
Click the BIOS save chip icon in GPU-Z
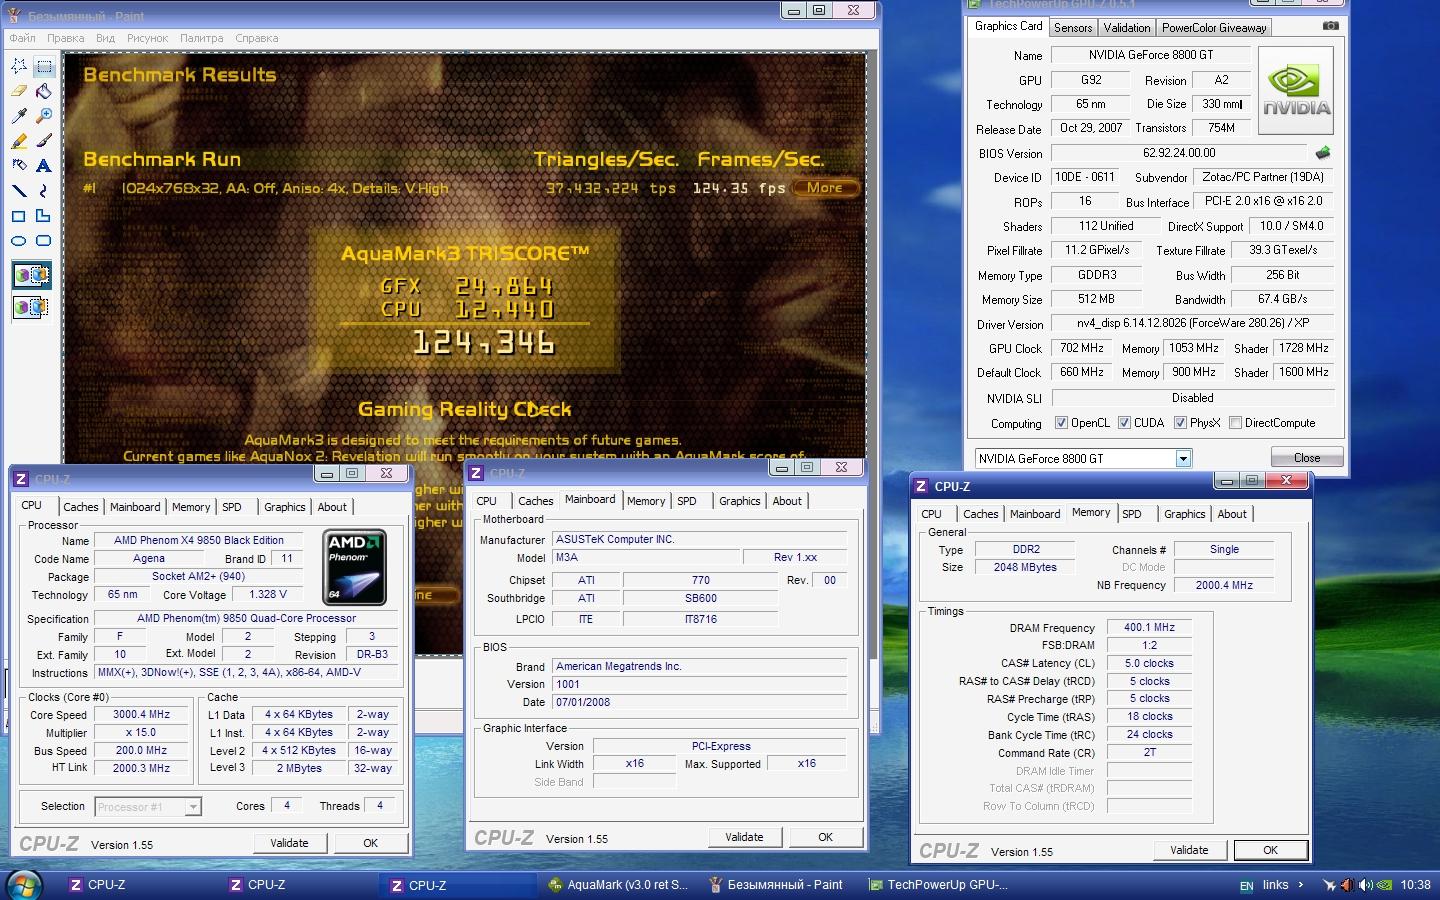tap(1323, 153)
